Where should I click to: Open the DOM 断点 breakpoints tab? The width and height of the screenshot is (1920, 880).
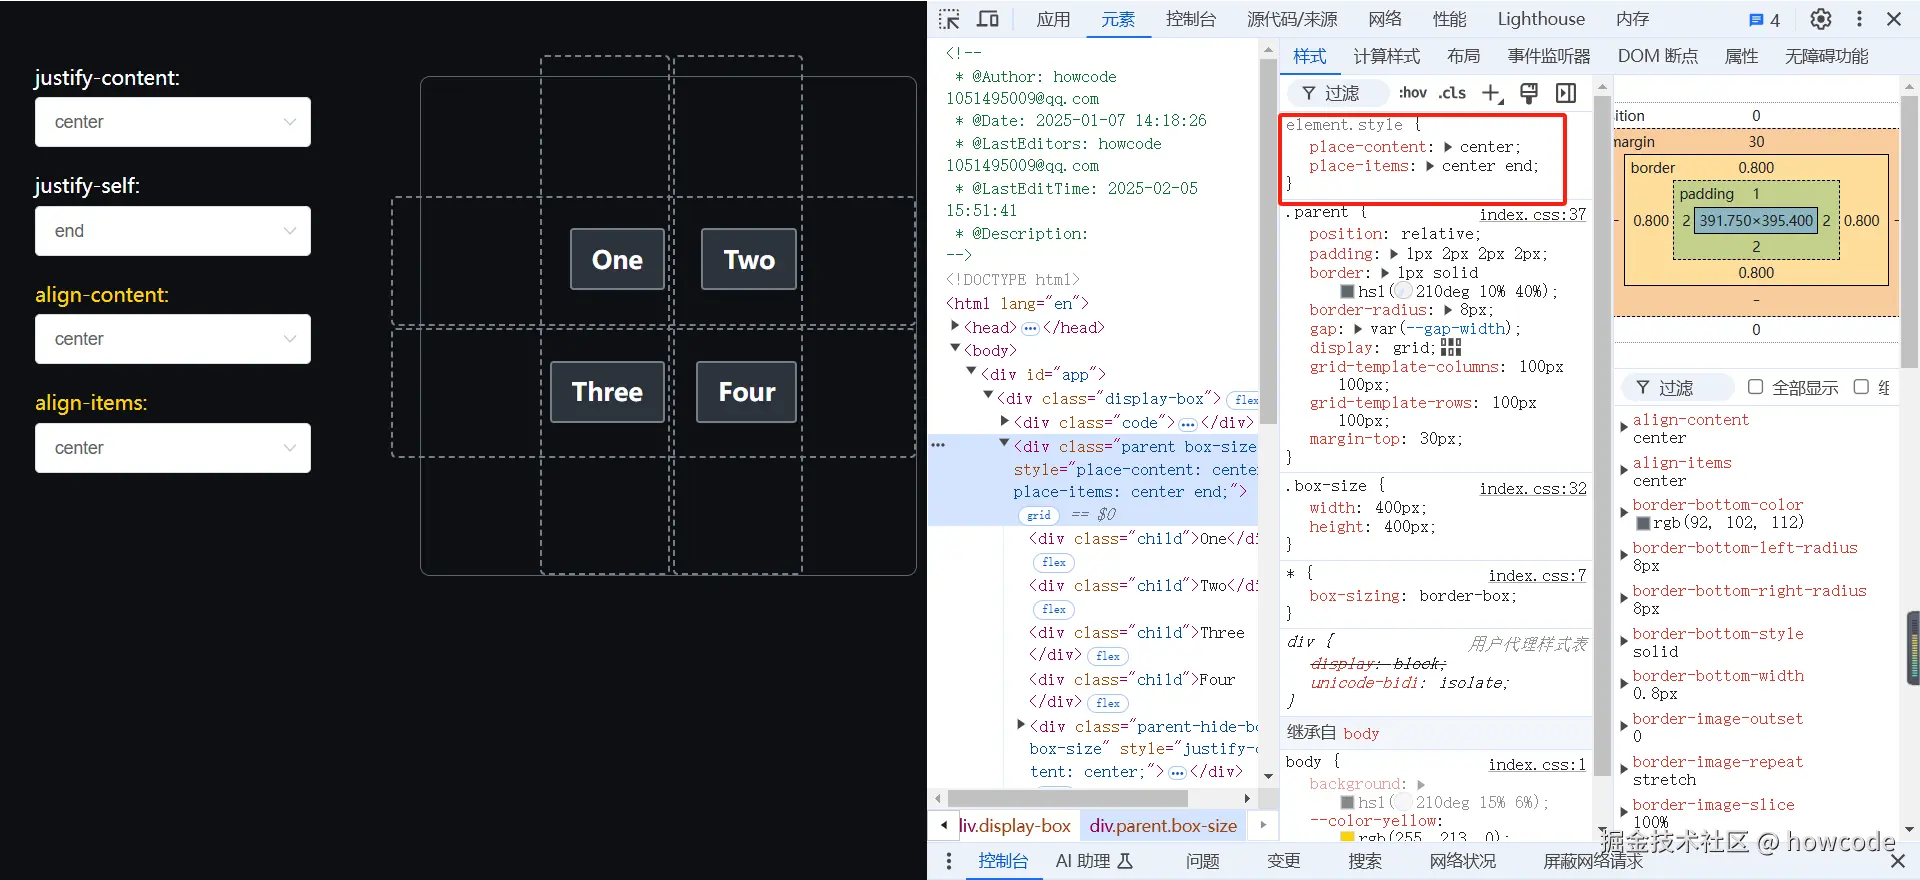point(1658,56)
